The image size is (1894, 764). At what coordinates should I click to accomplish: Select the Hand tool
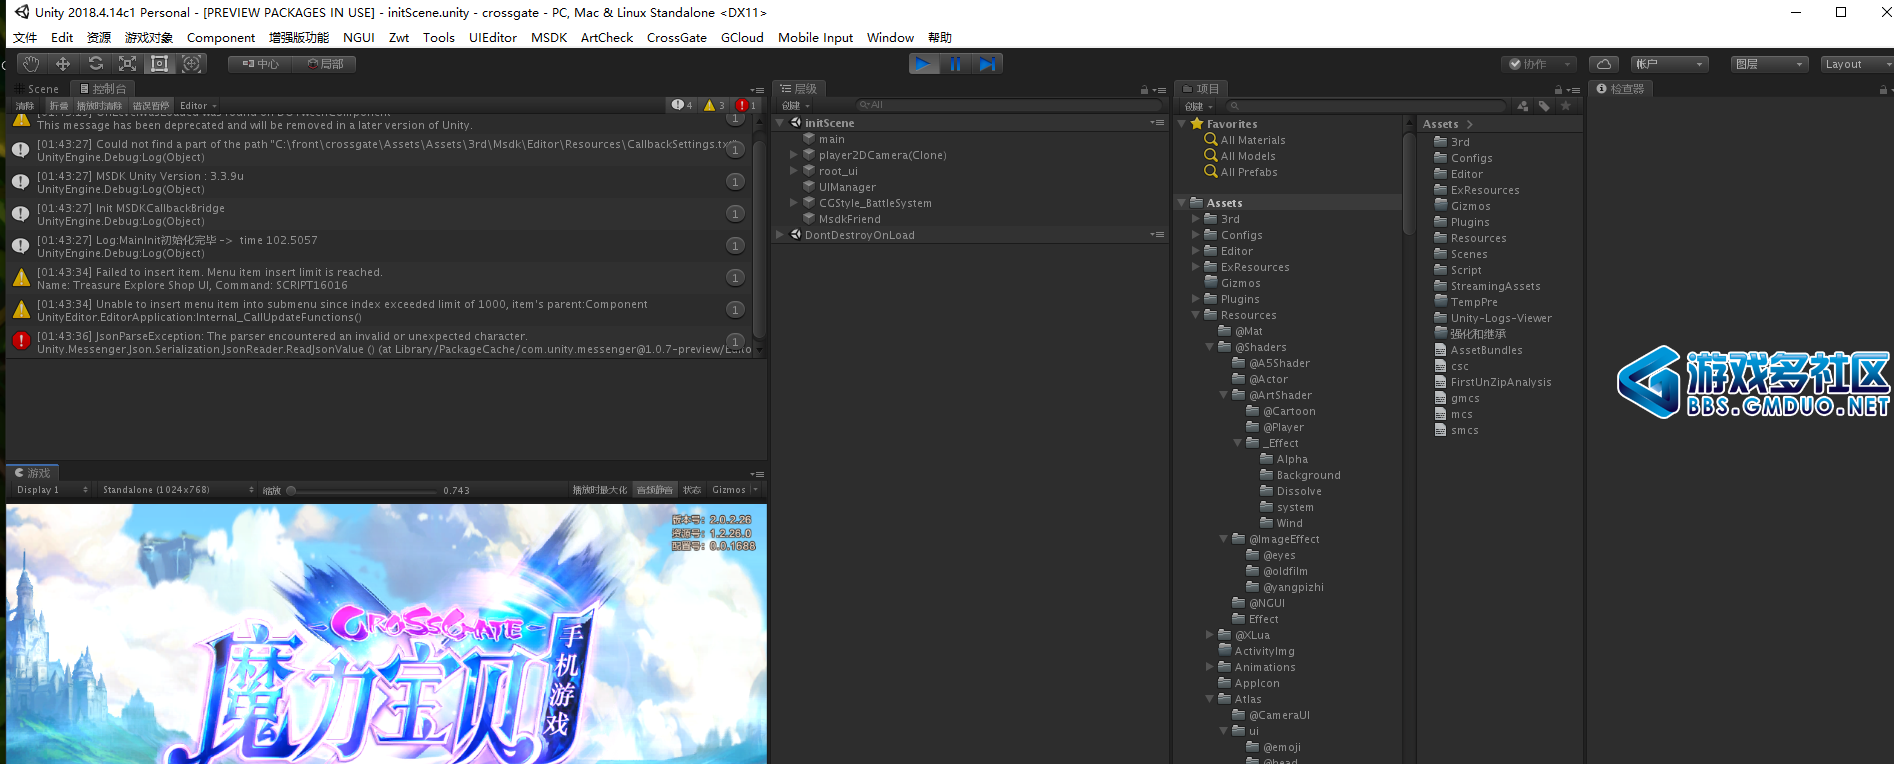click(x=31, y=64)
